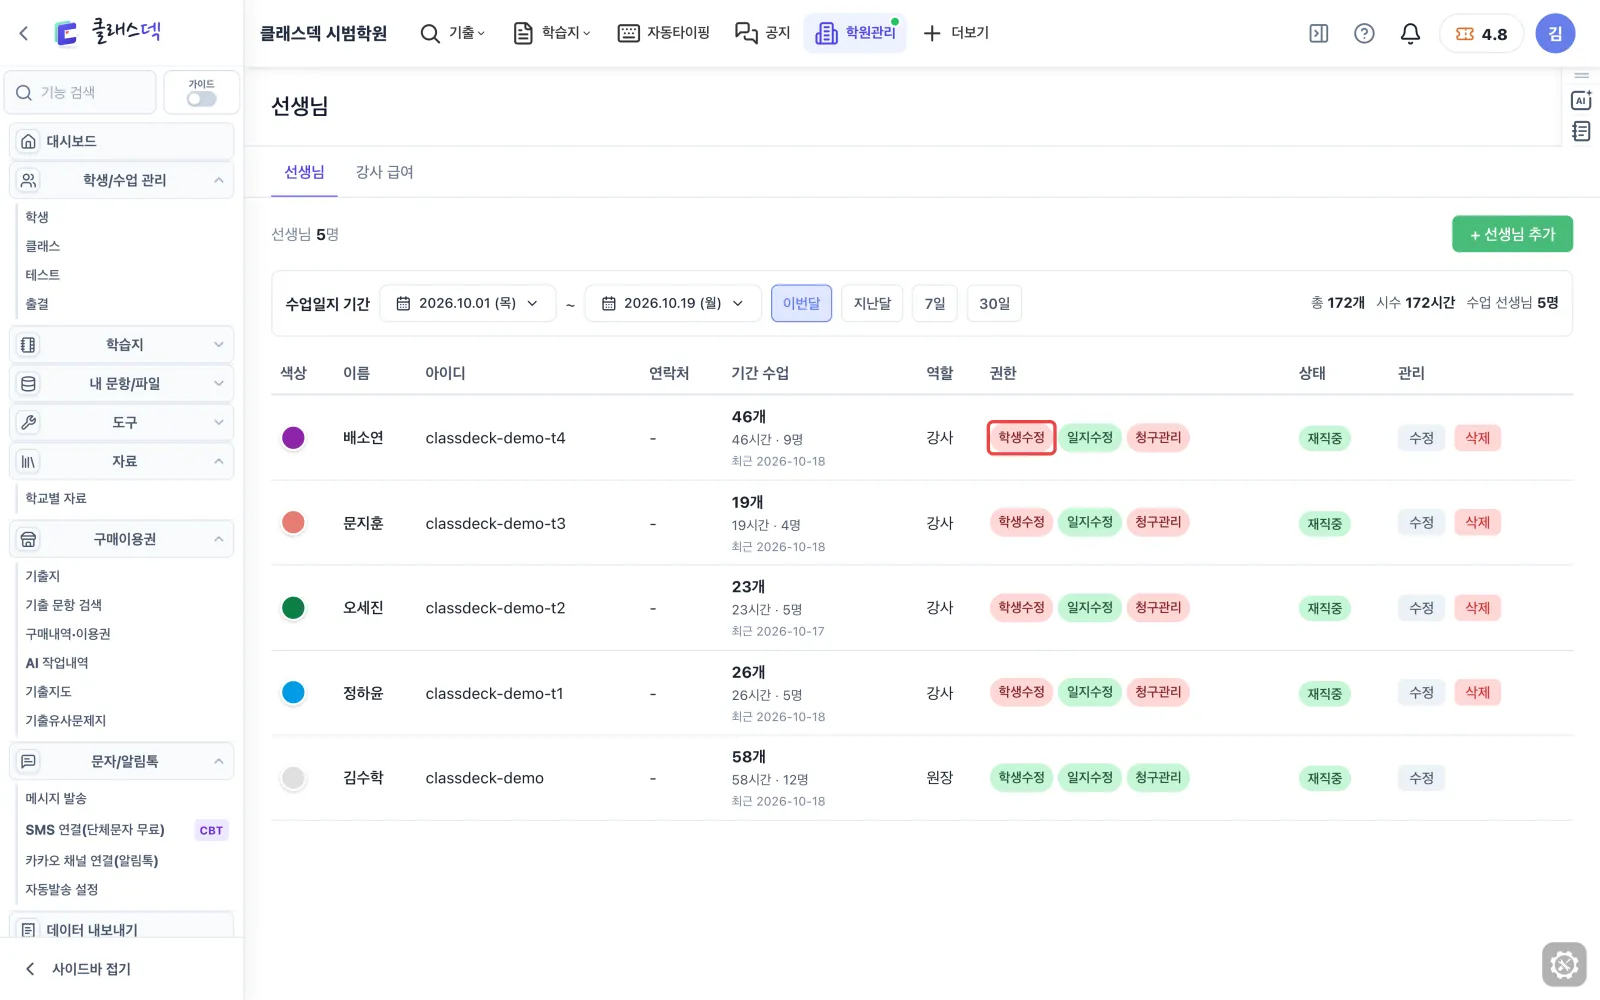
Task: Open 데이터 내보내기 in the sidebar
Action: click(x=122, y=928)
